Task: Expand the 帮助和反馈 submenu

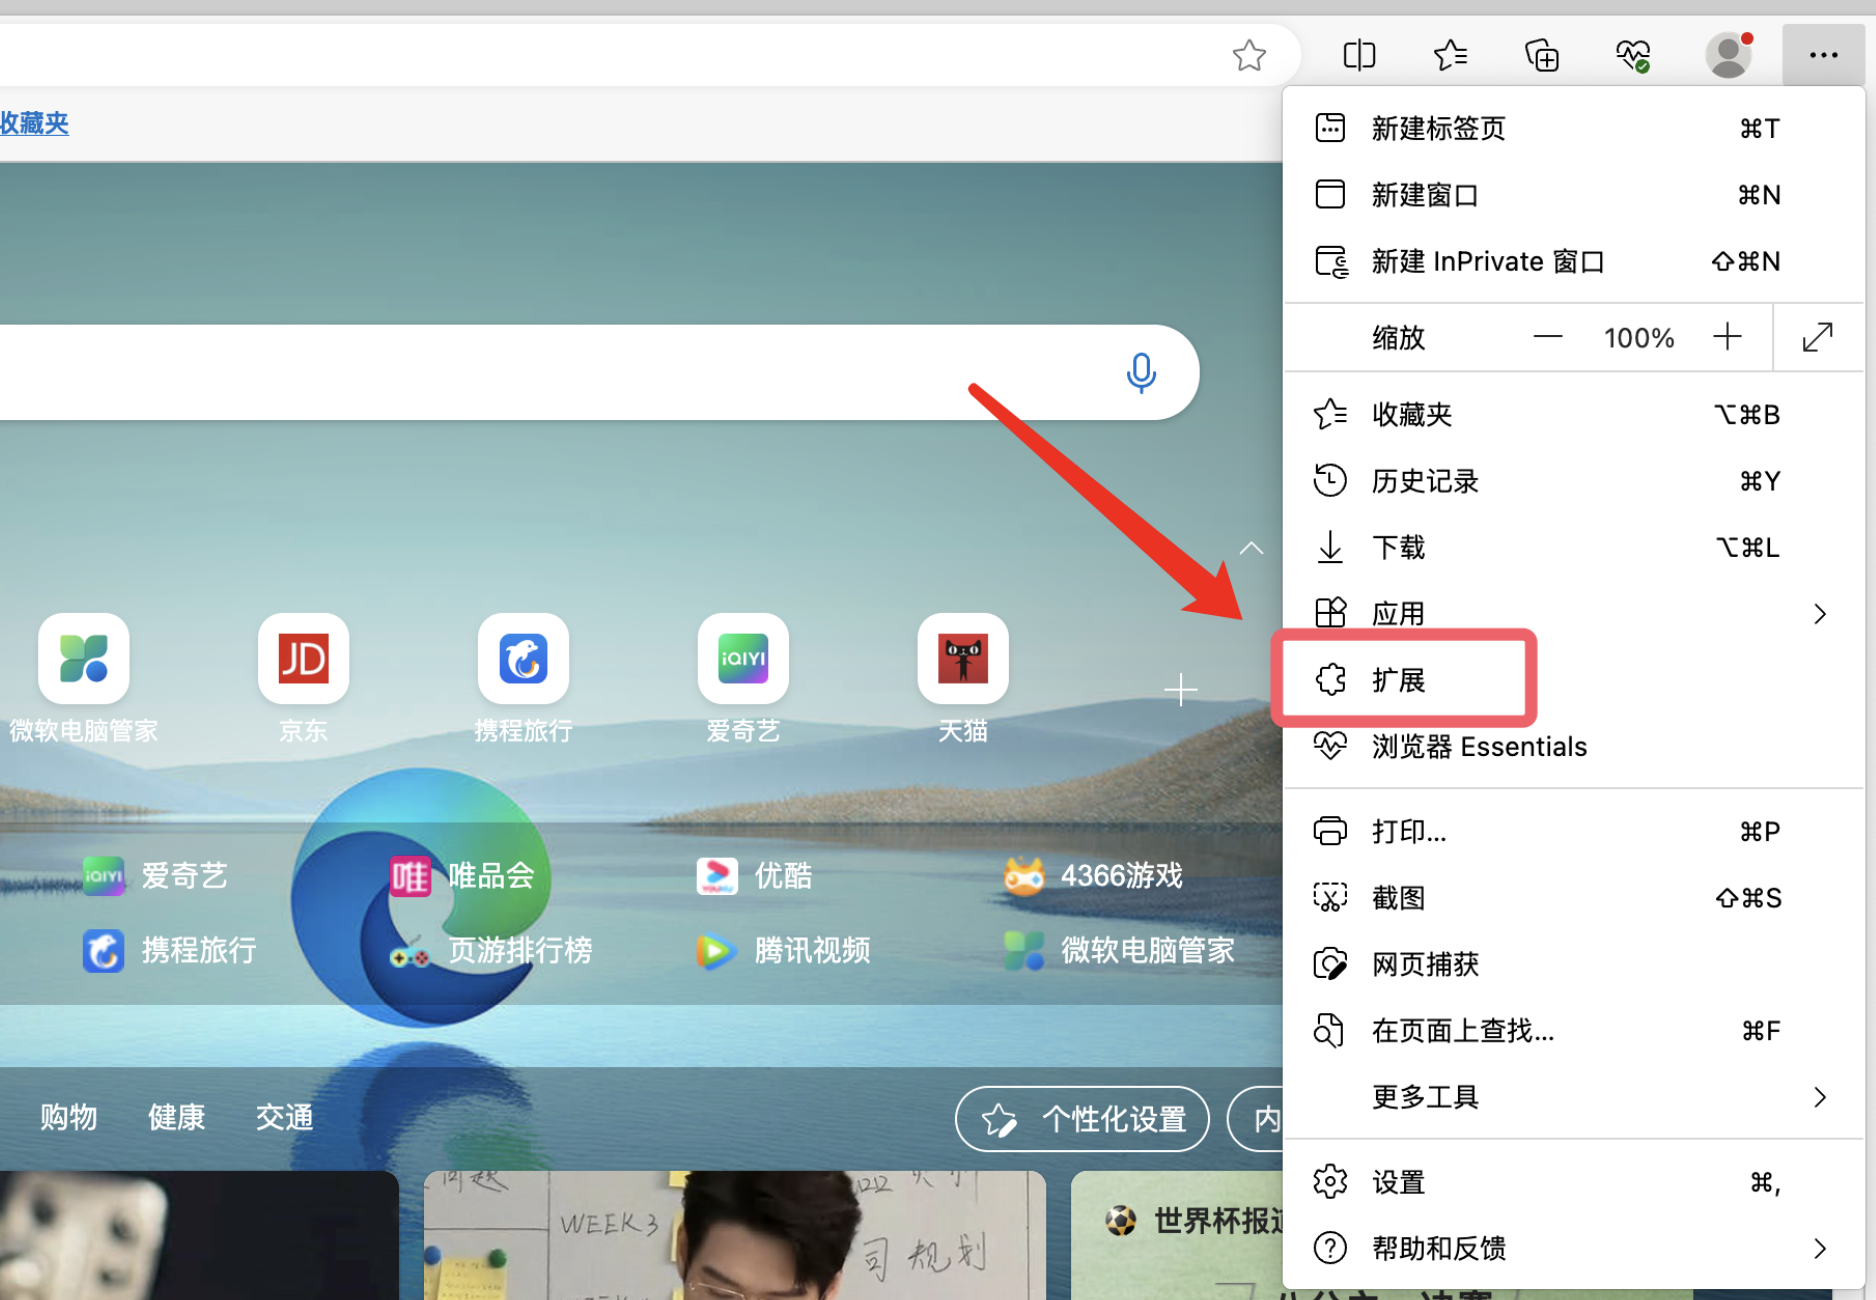Action: click(x=1819, y=1248)
